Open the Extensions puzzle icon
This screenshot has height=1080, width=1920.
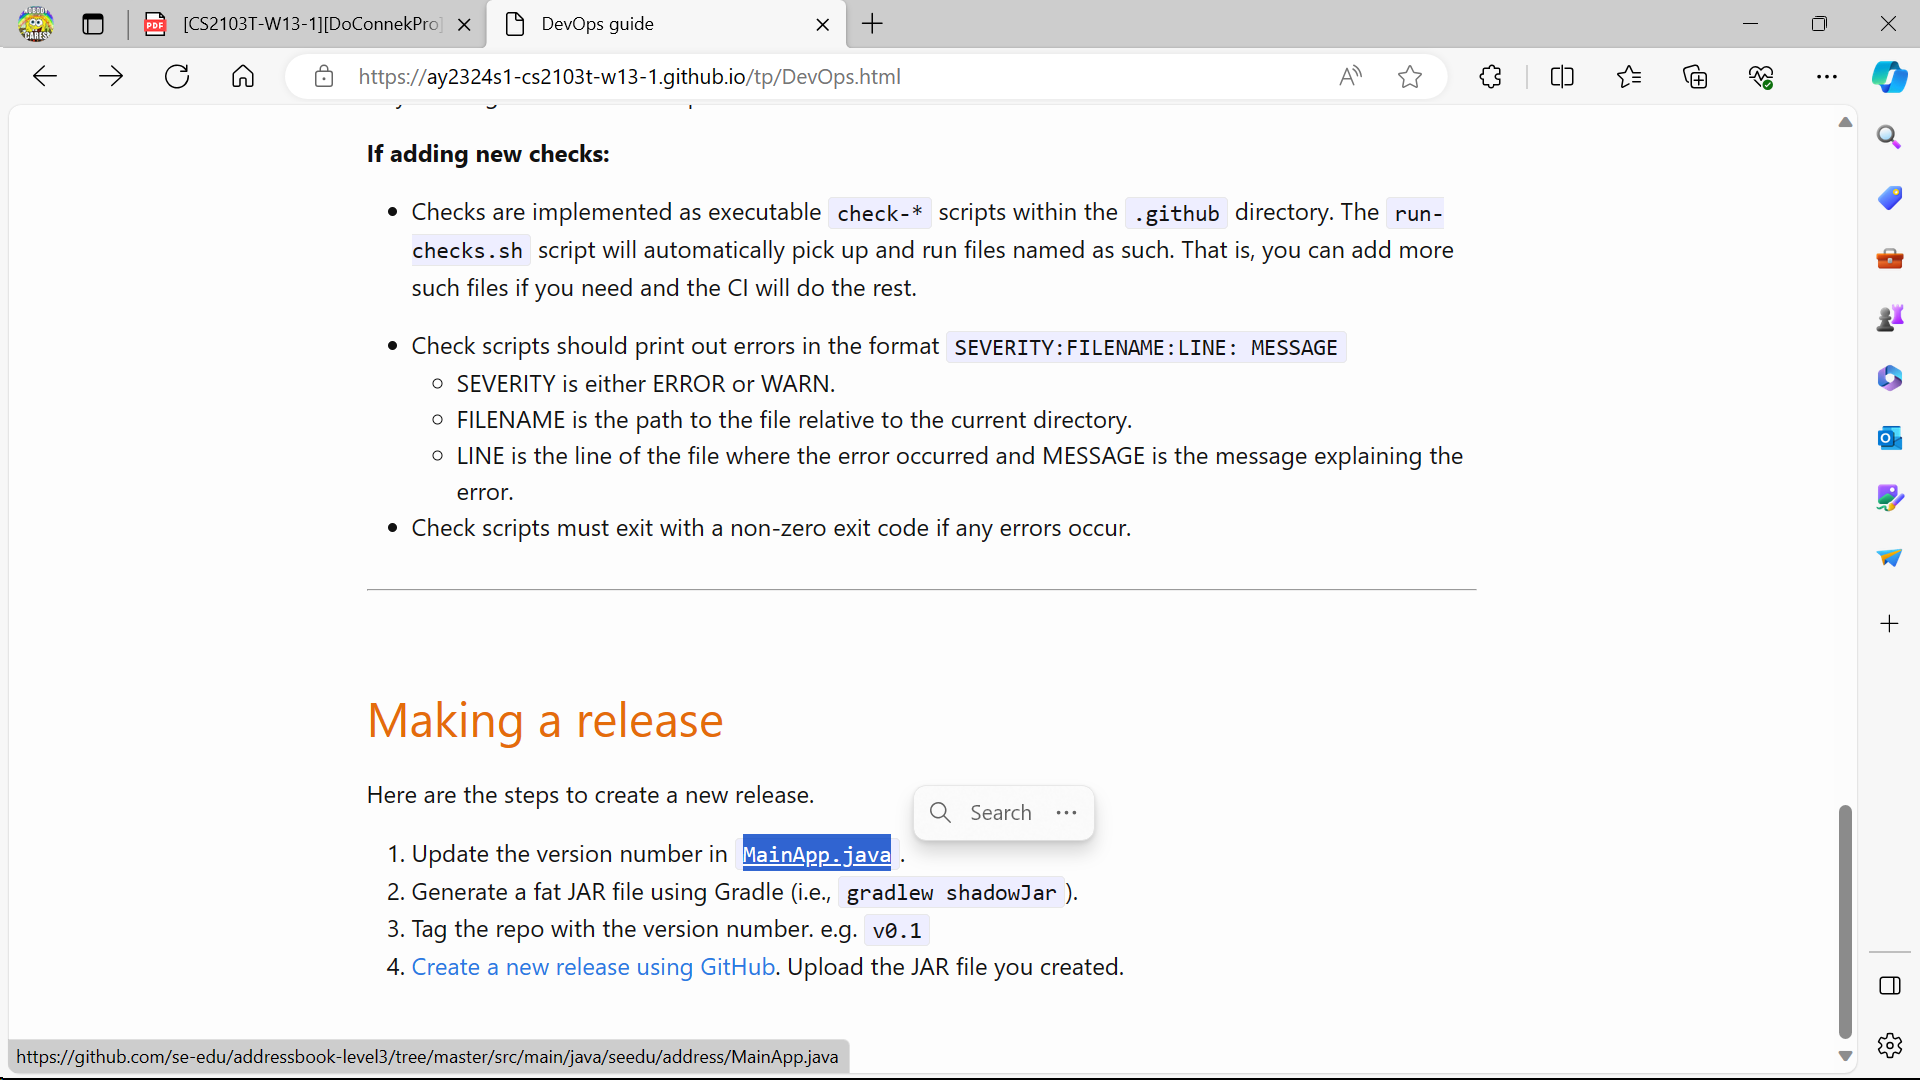point(1490,77)
